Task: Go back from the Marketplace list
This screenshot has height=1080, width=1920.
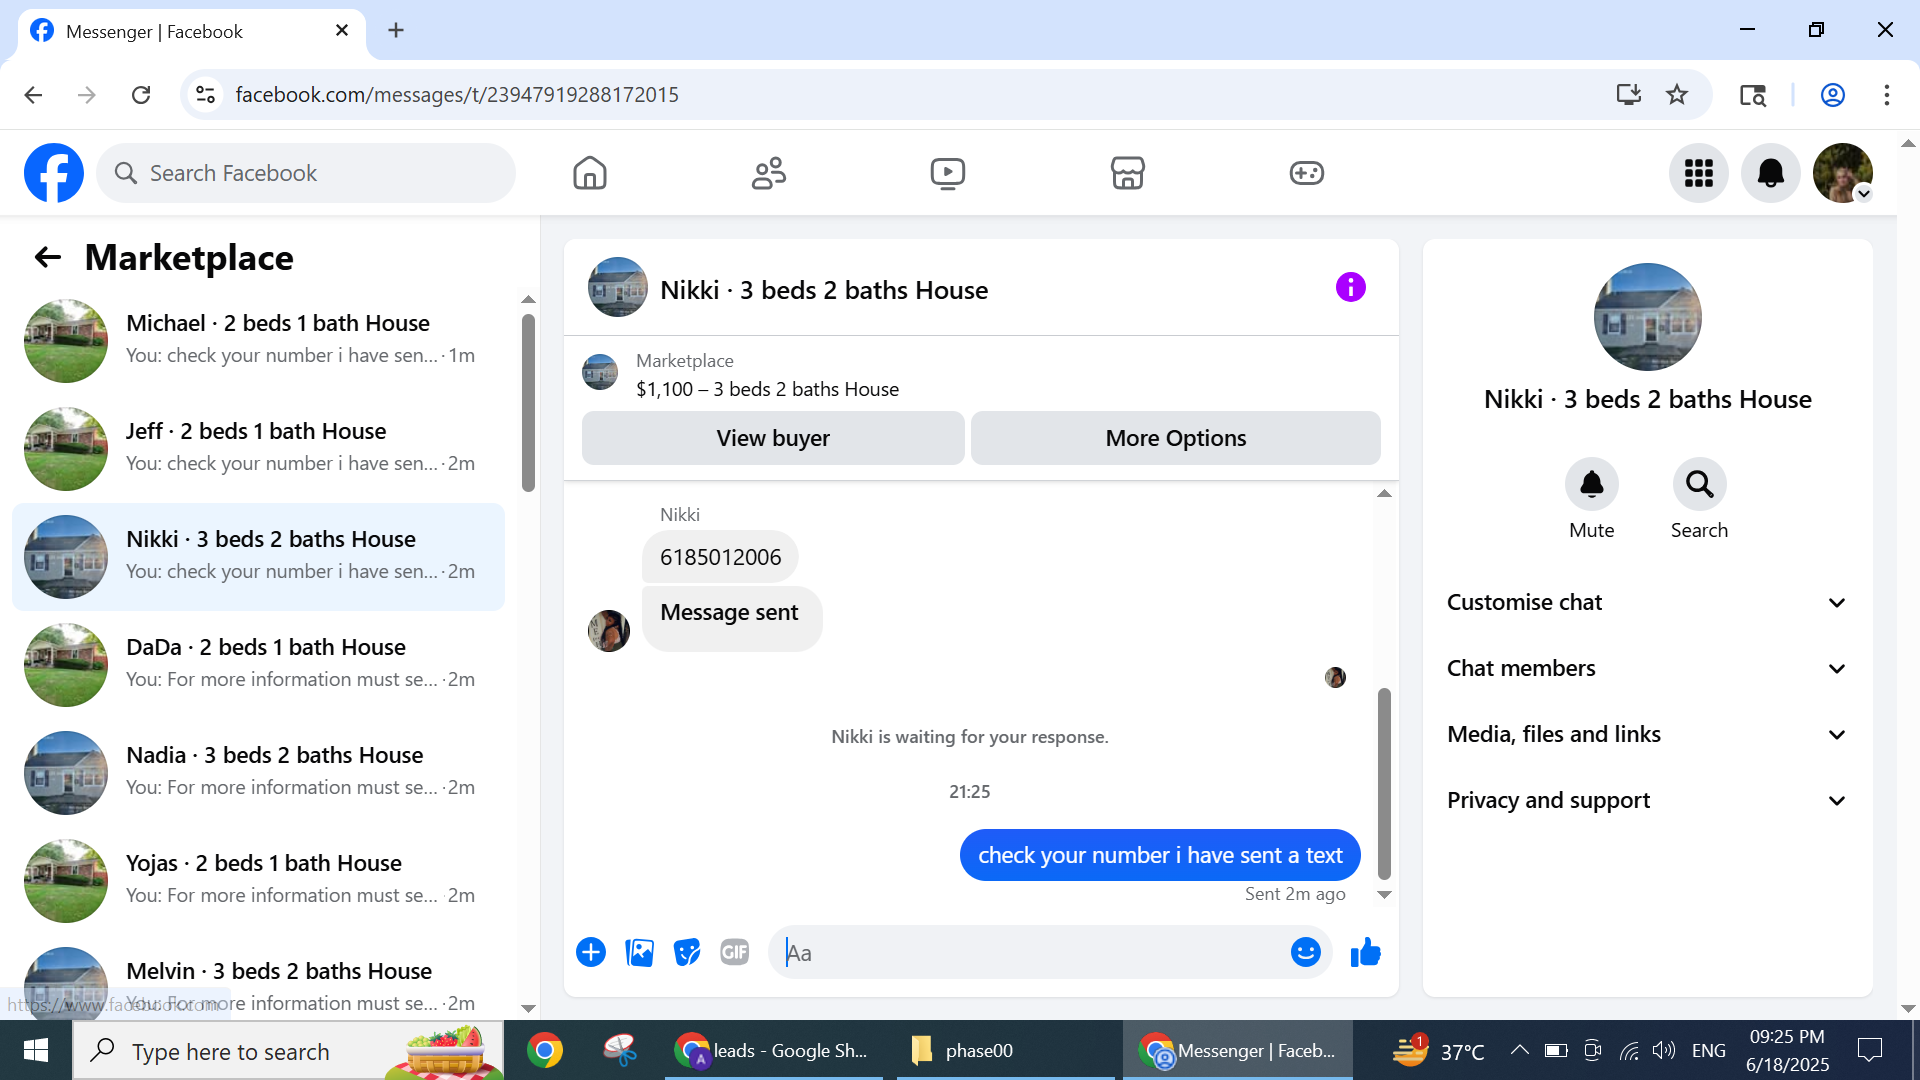Action: click(x=48, y=258)
